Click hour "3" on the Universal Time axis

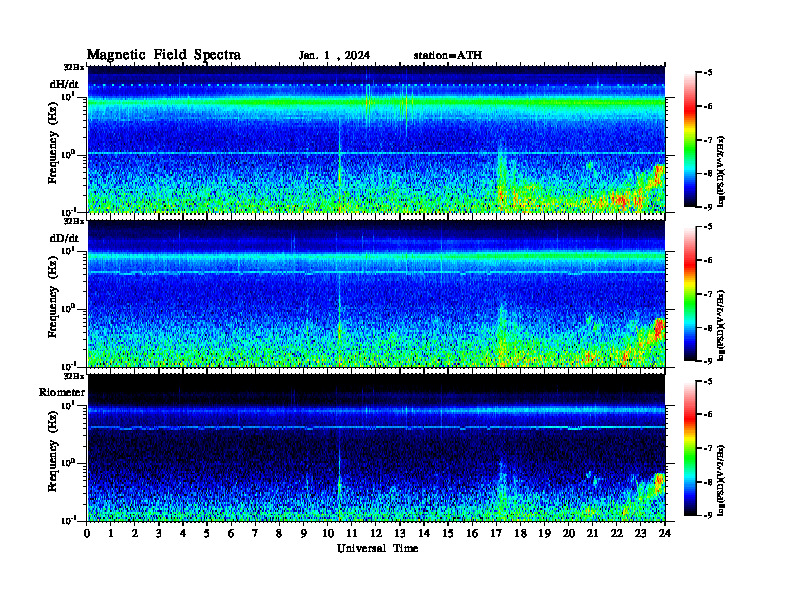[x=159, y=533]
